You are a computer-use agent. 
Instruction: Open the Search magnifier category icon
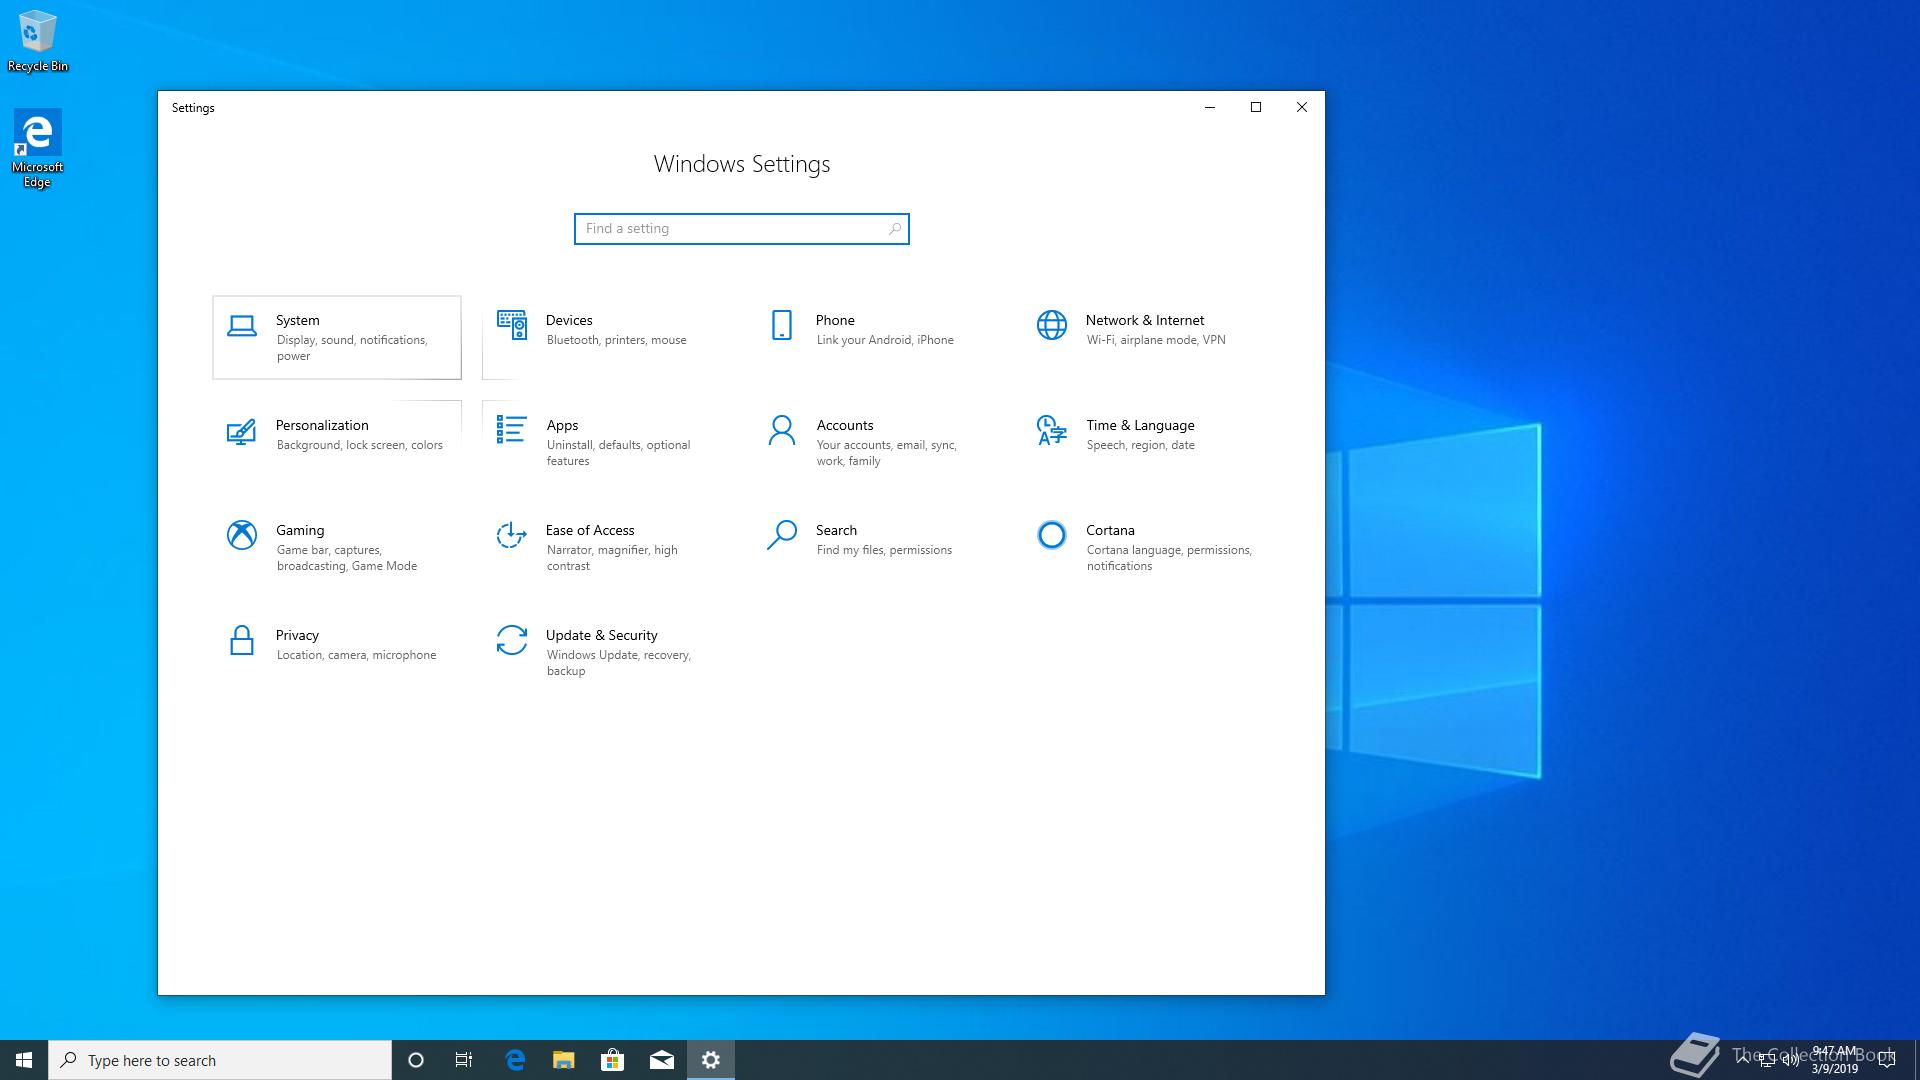[781, 535]
